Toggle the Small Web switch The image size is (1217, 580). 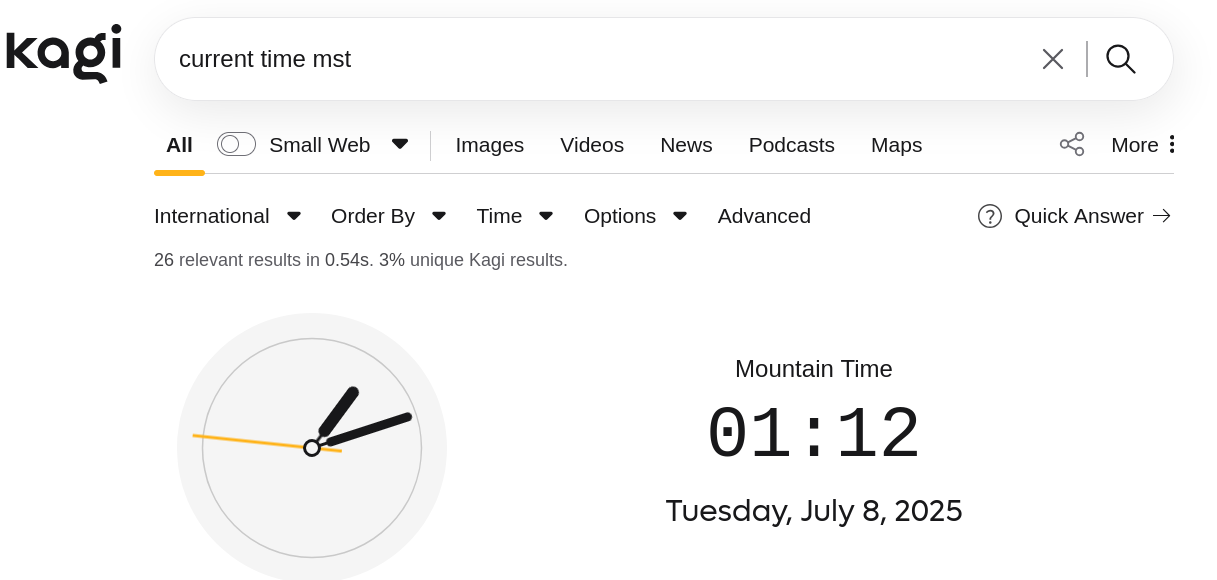click(x=236, y=145)
